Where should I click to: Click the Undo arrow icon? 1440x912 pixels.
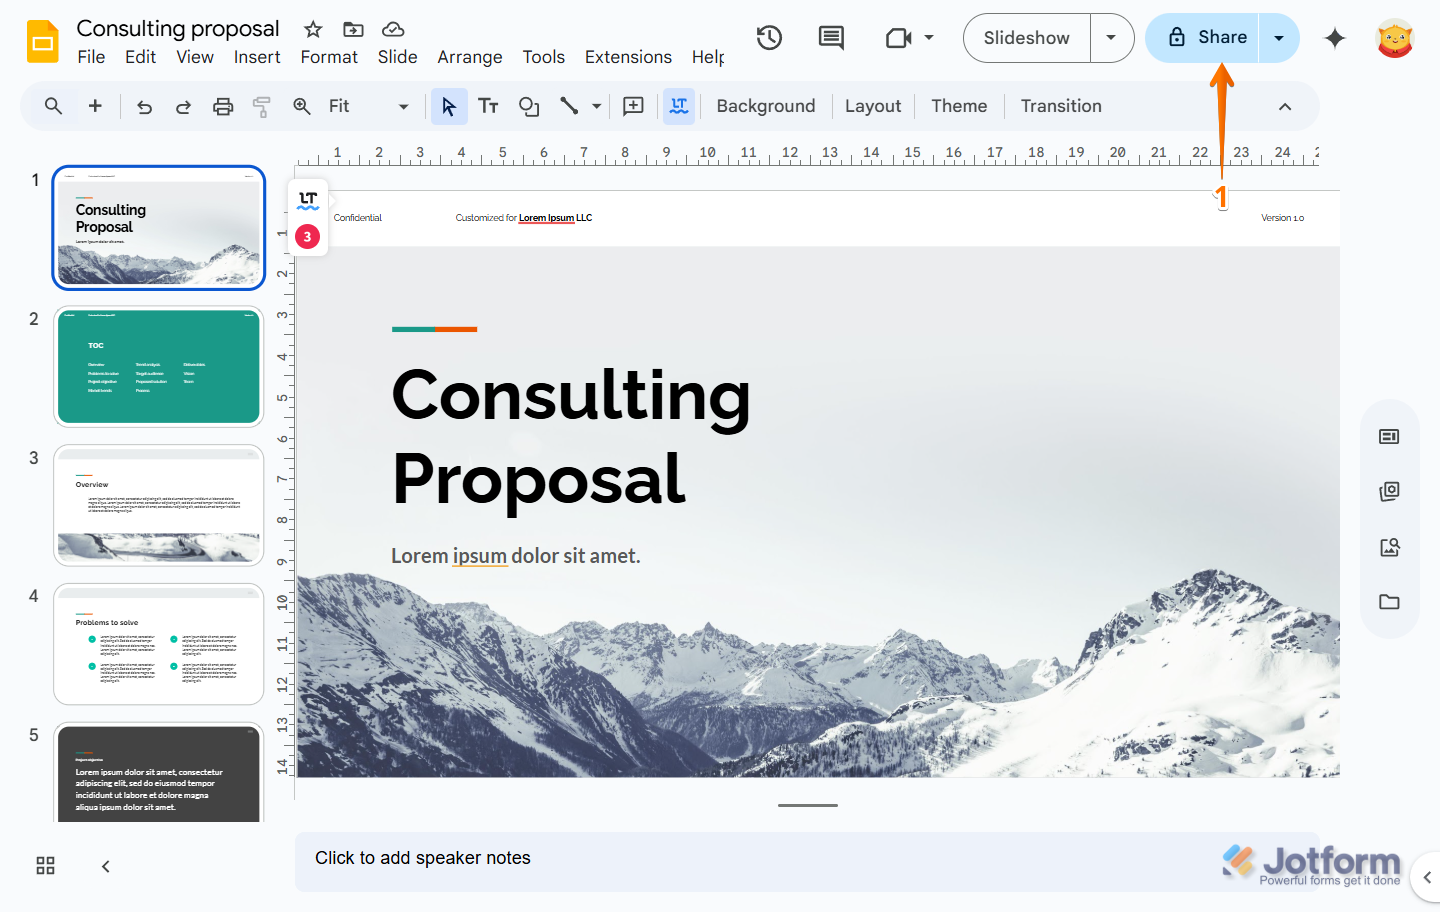[x=145, y=107]
